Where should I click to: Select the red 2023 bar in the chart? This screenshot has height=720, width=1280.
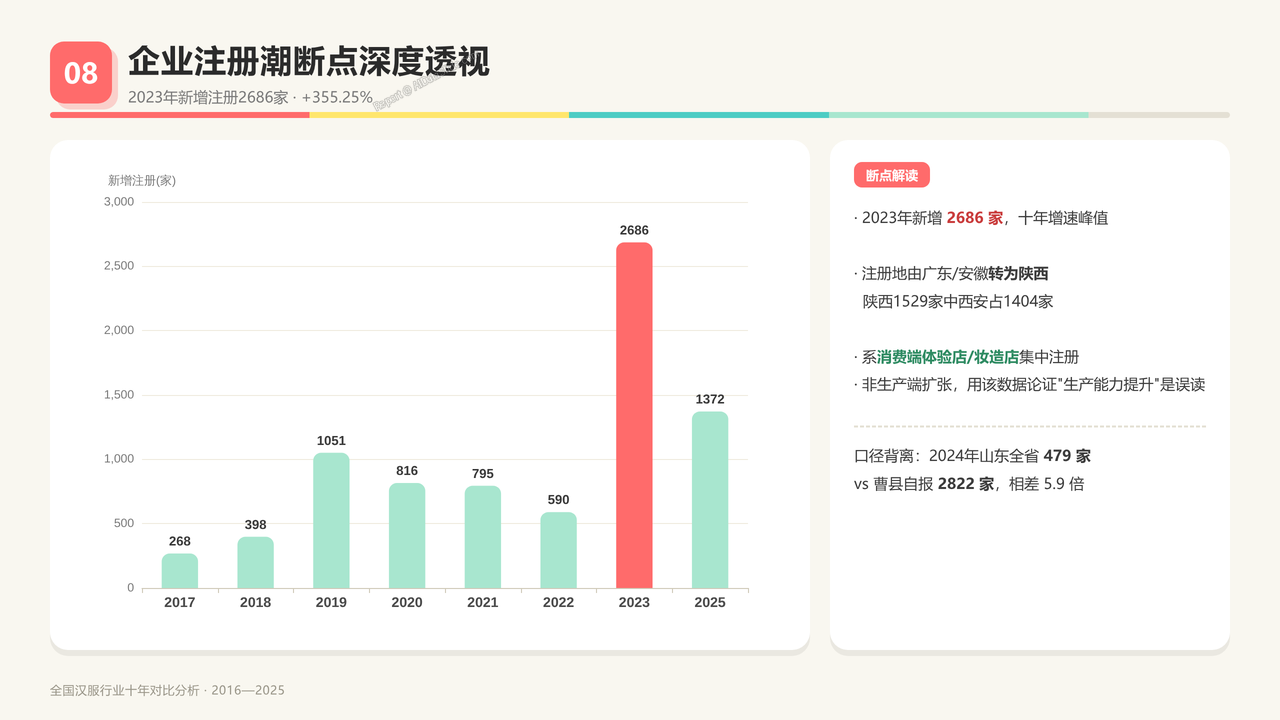coord(634,415)
